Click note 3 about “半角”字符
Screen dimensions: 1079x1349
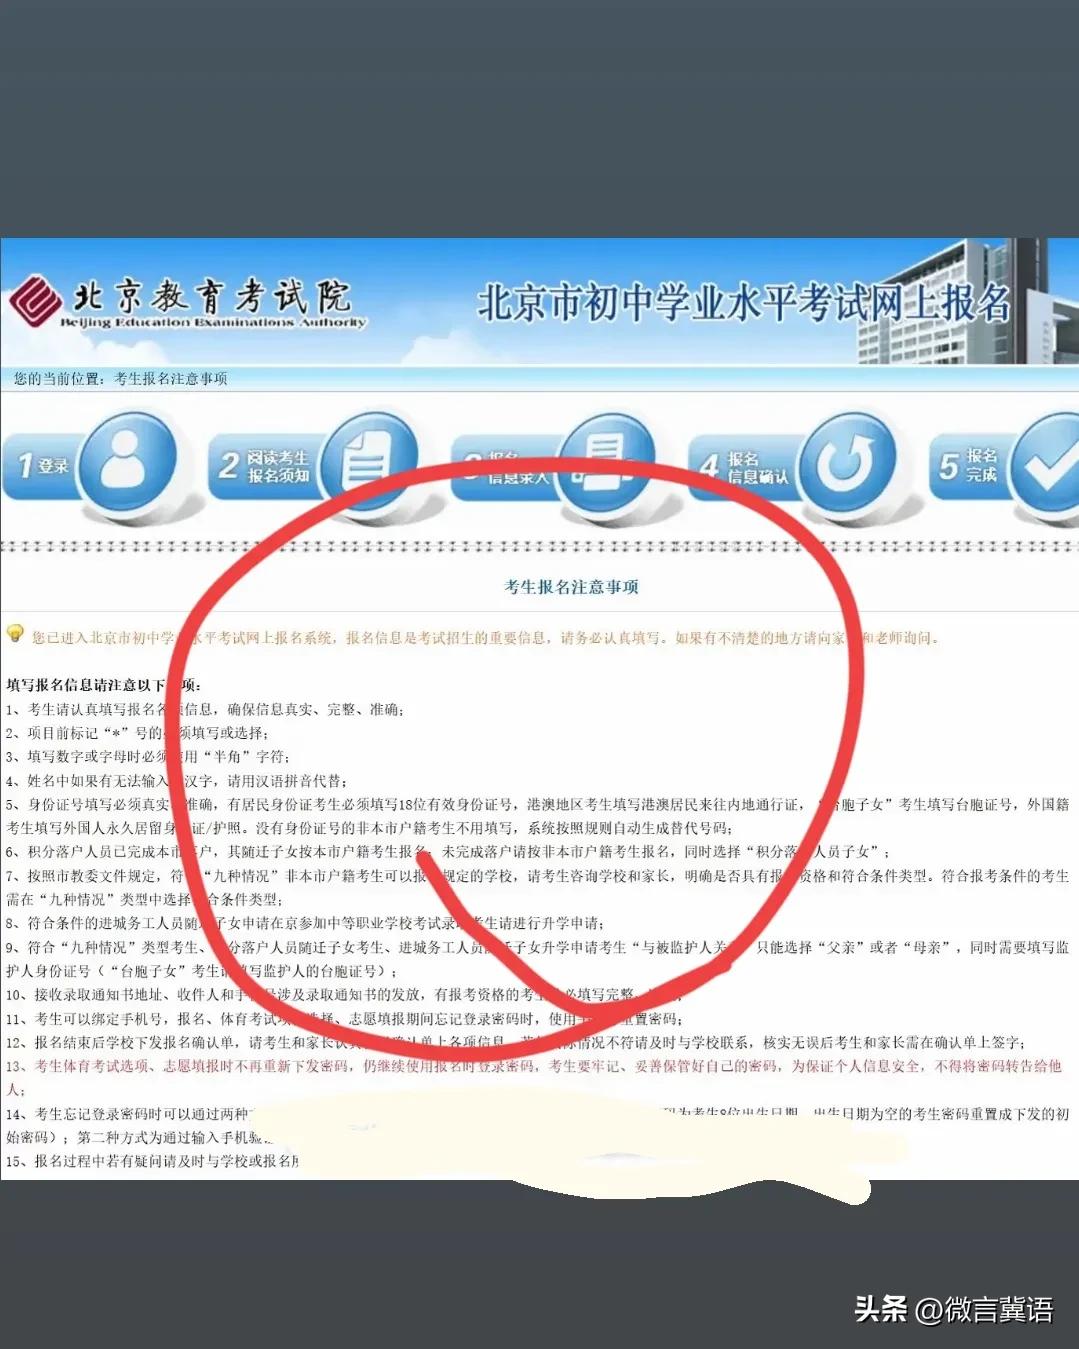click(x=148, y=757)
